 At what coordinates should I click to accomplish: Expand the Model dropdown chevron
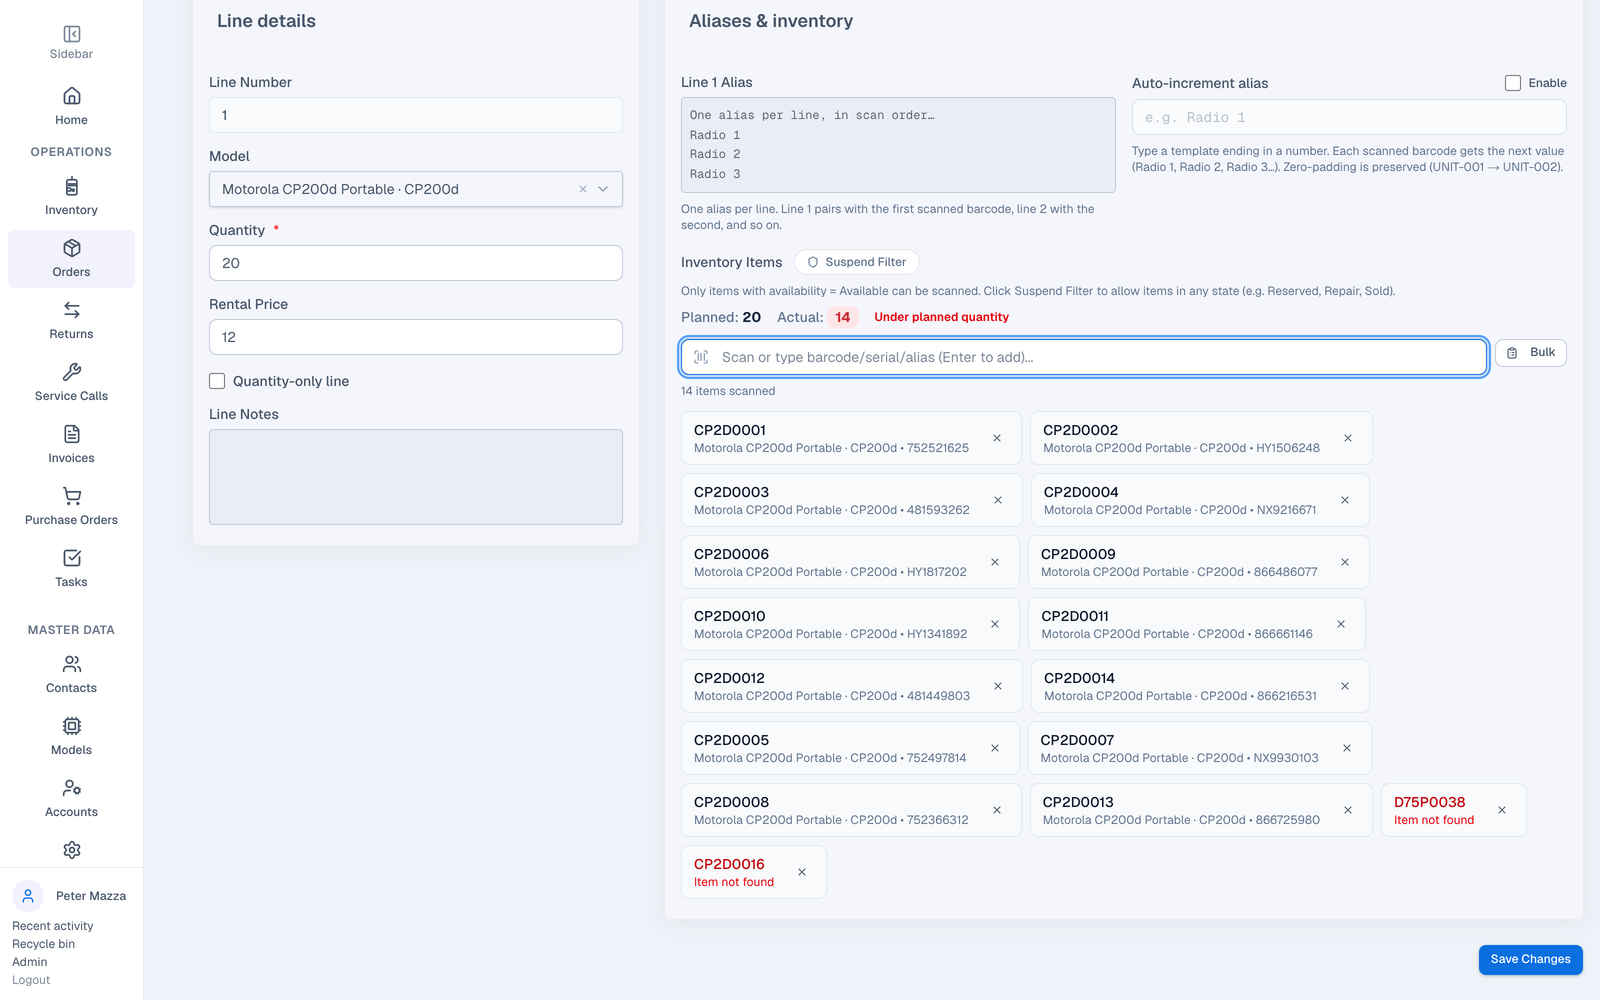point(603,189)
